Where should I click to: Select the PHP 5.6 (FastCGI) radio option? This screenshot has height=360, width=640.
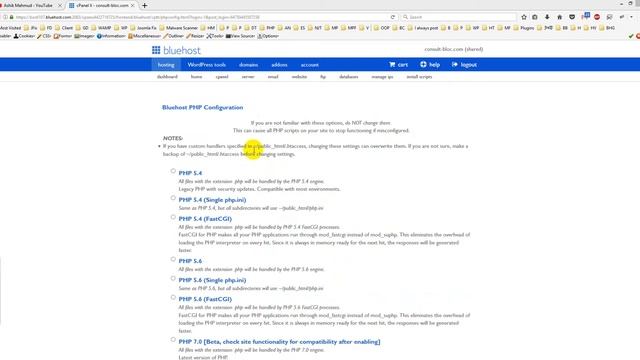(173, 298)
